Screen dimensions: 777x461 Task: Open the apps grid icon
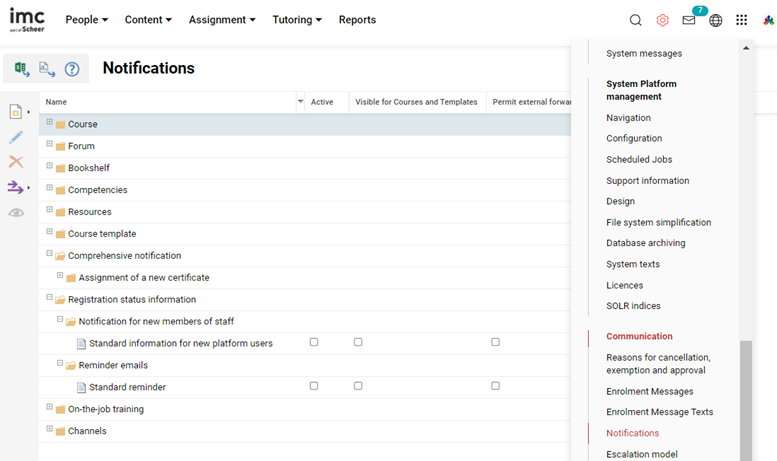pyautogui.click(x=741, y=20)
